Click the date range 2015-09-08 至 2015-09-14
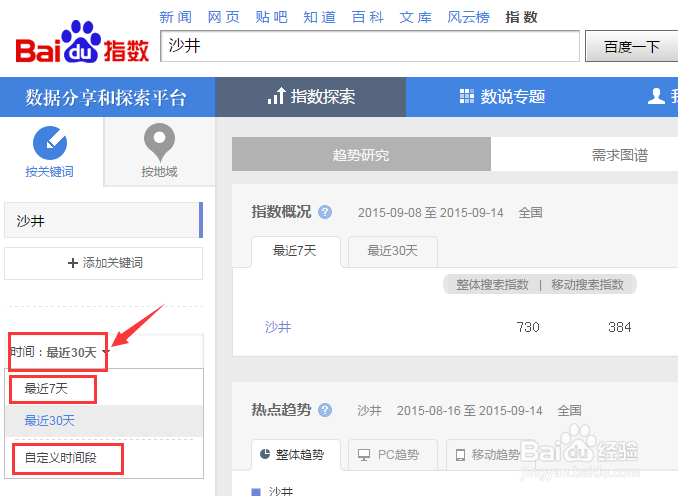This screenshot has height=496, width=678. coord(431,213)
